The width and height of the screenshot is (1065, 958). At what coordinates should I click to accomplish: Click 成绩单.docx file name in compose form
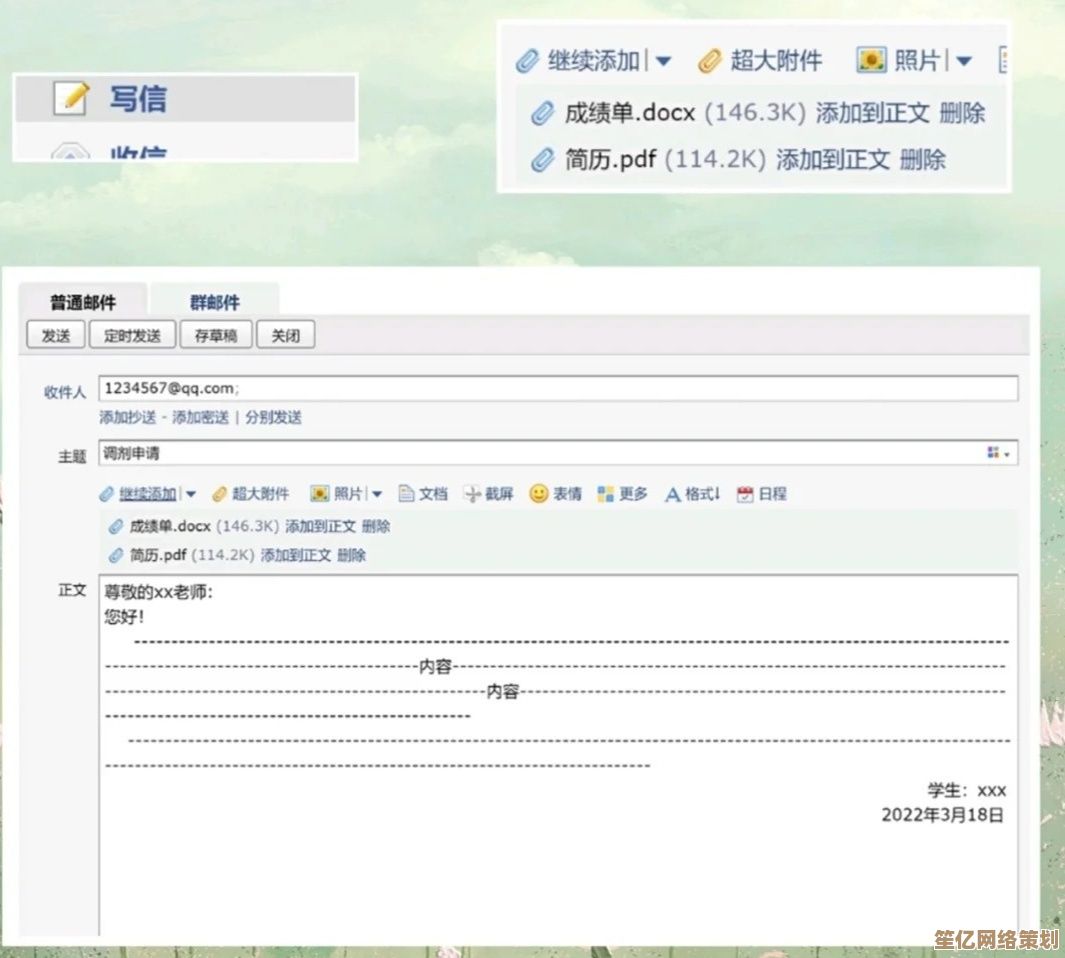170,527
